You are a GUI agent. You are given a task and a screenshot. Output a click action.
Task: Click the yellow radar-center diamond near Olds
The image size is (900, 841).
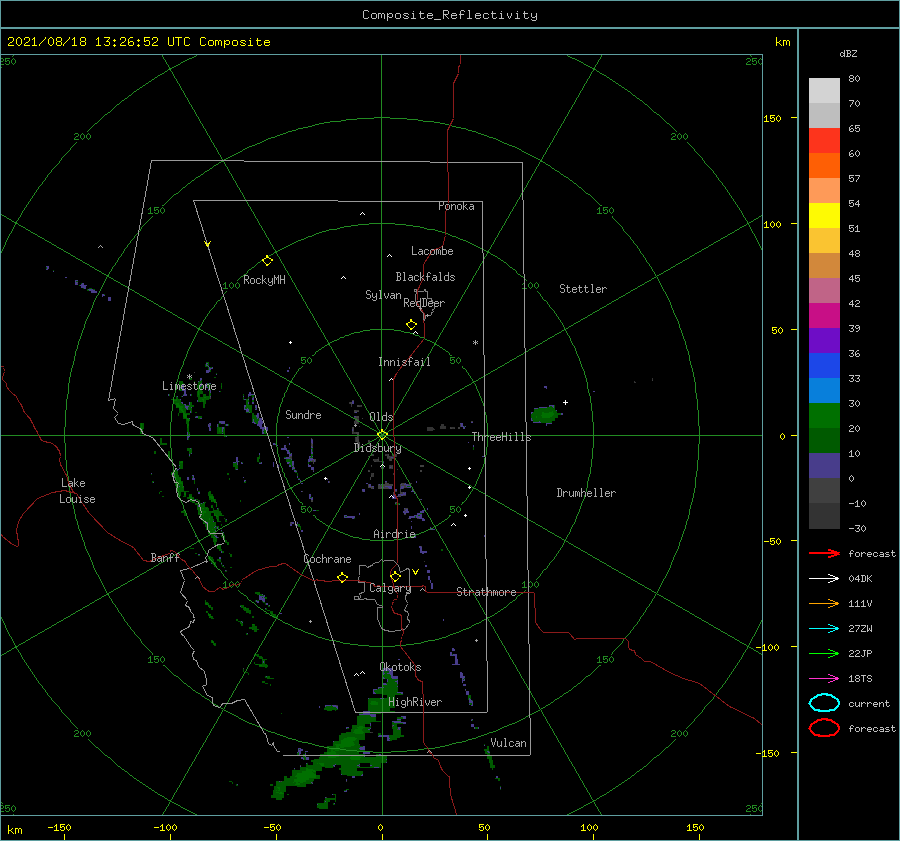[x=382, y=435]
